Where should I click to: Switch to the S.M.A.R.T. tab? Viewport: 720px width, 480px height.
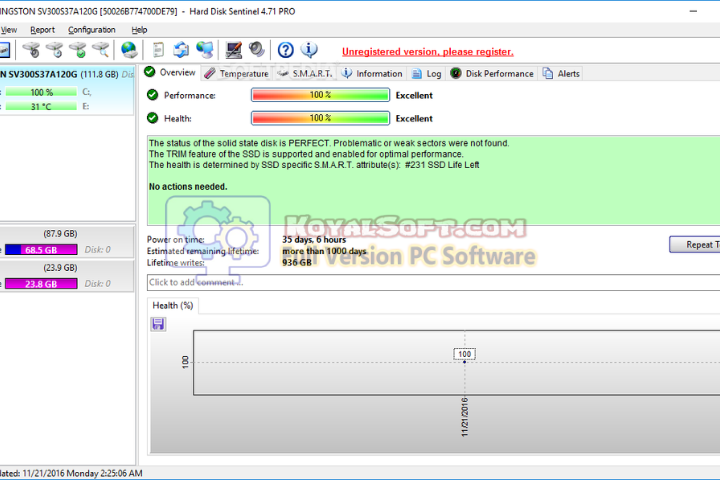click(x=305, y=73)
